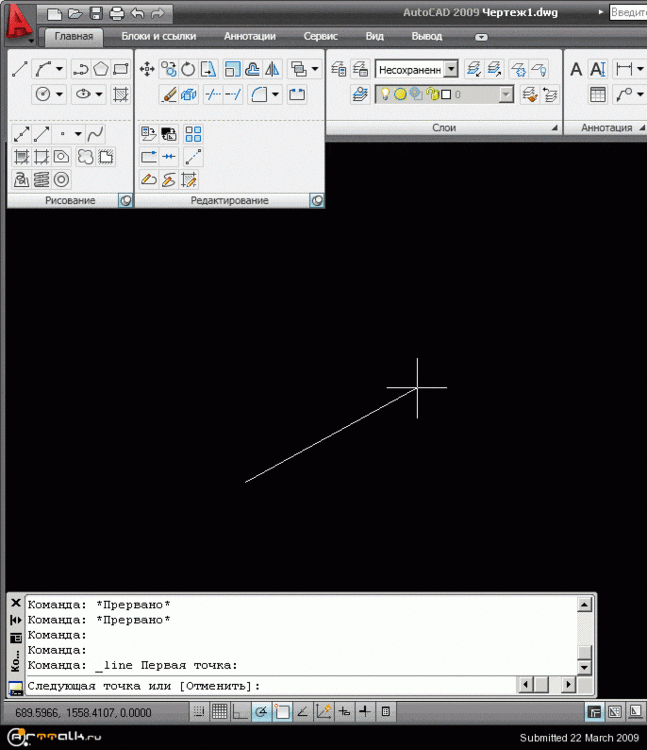
Task: Switch to the Сервис ribbon tab
Action: tap(320, 36)
